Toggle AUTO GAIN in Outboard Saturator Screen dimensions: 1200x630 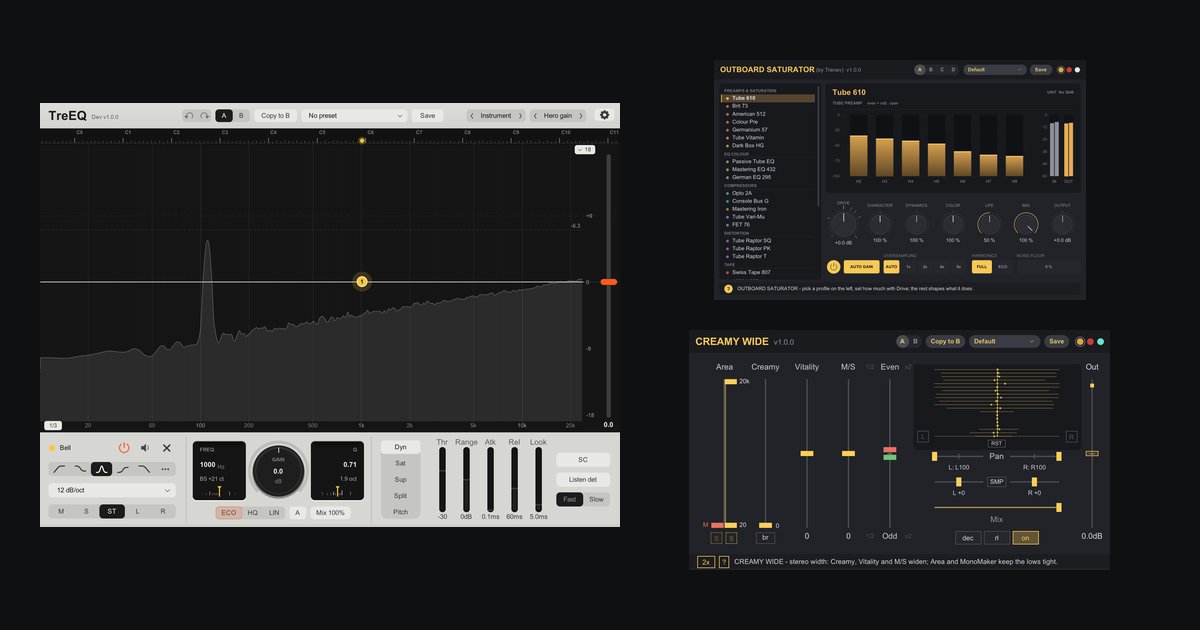point(860,267)
